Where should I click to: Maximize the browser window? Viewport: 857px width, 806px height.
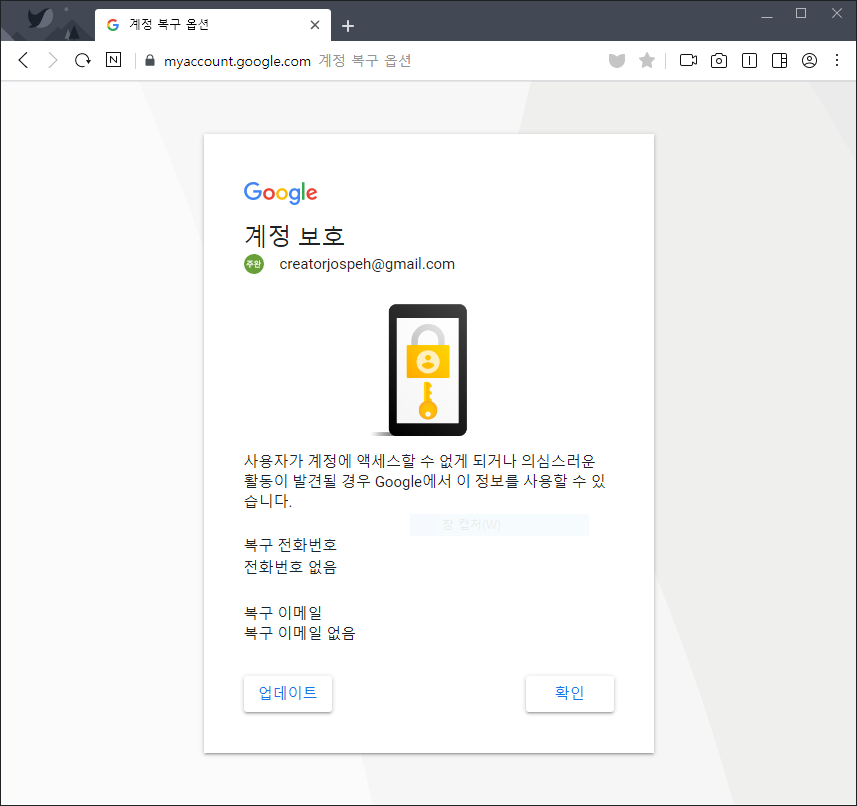(801, 13)
